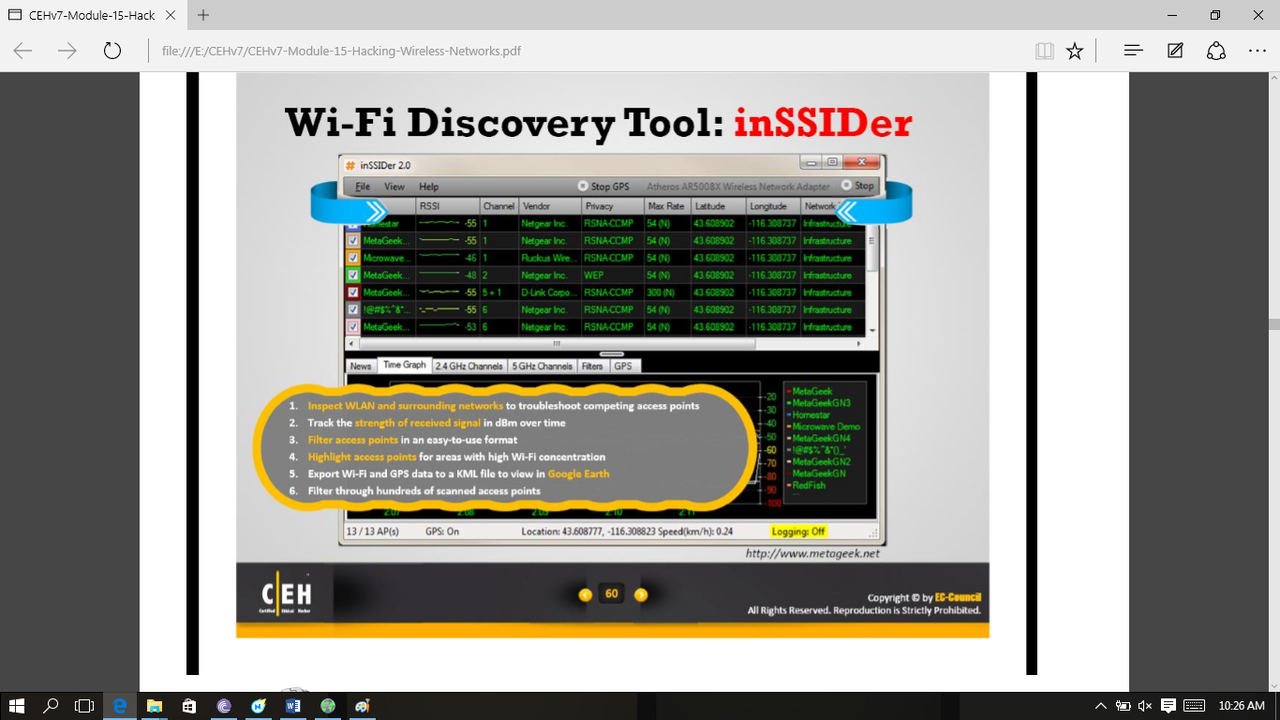Show hidden system tray icons
The height and width of the screenshot is (720, 1280).
pos(1101,706)
